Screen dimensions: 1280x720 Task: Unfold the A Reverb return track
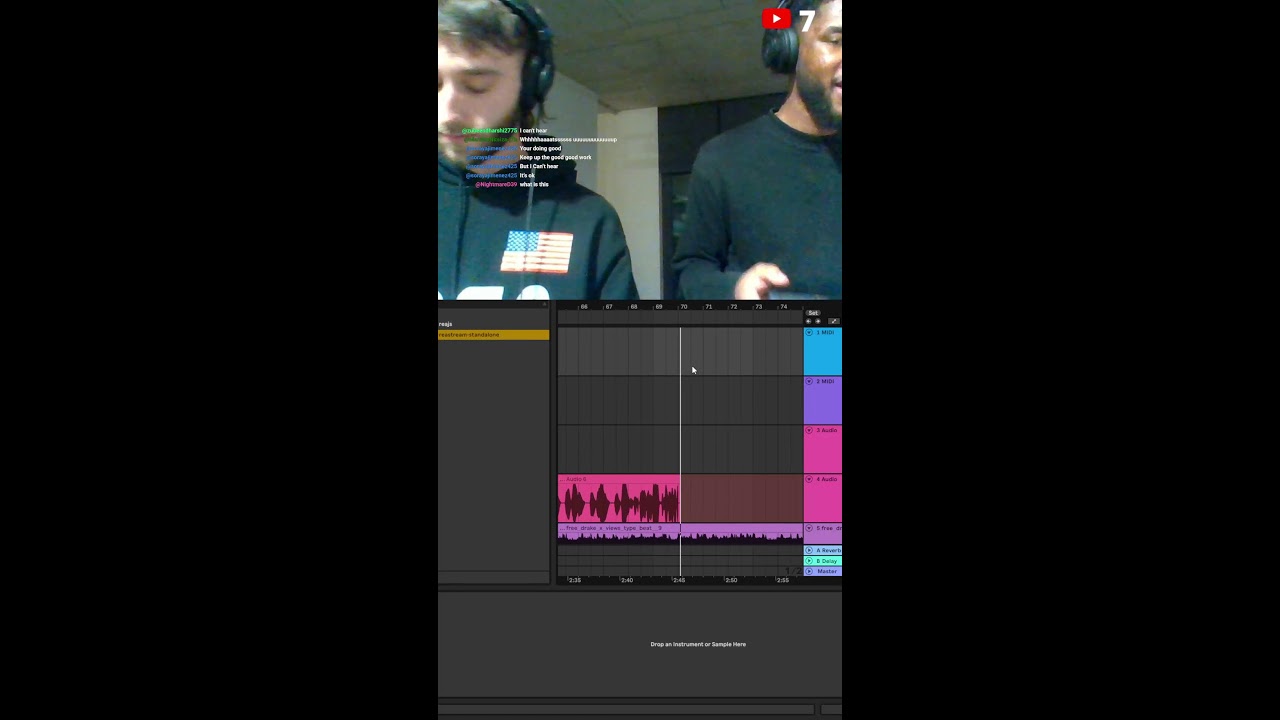tap(809, 550)
